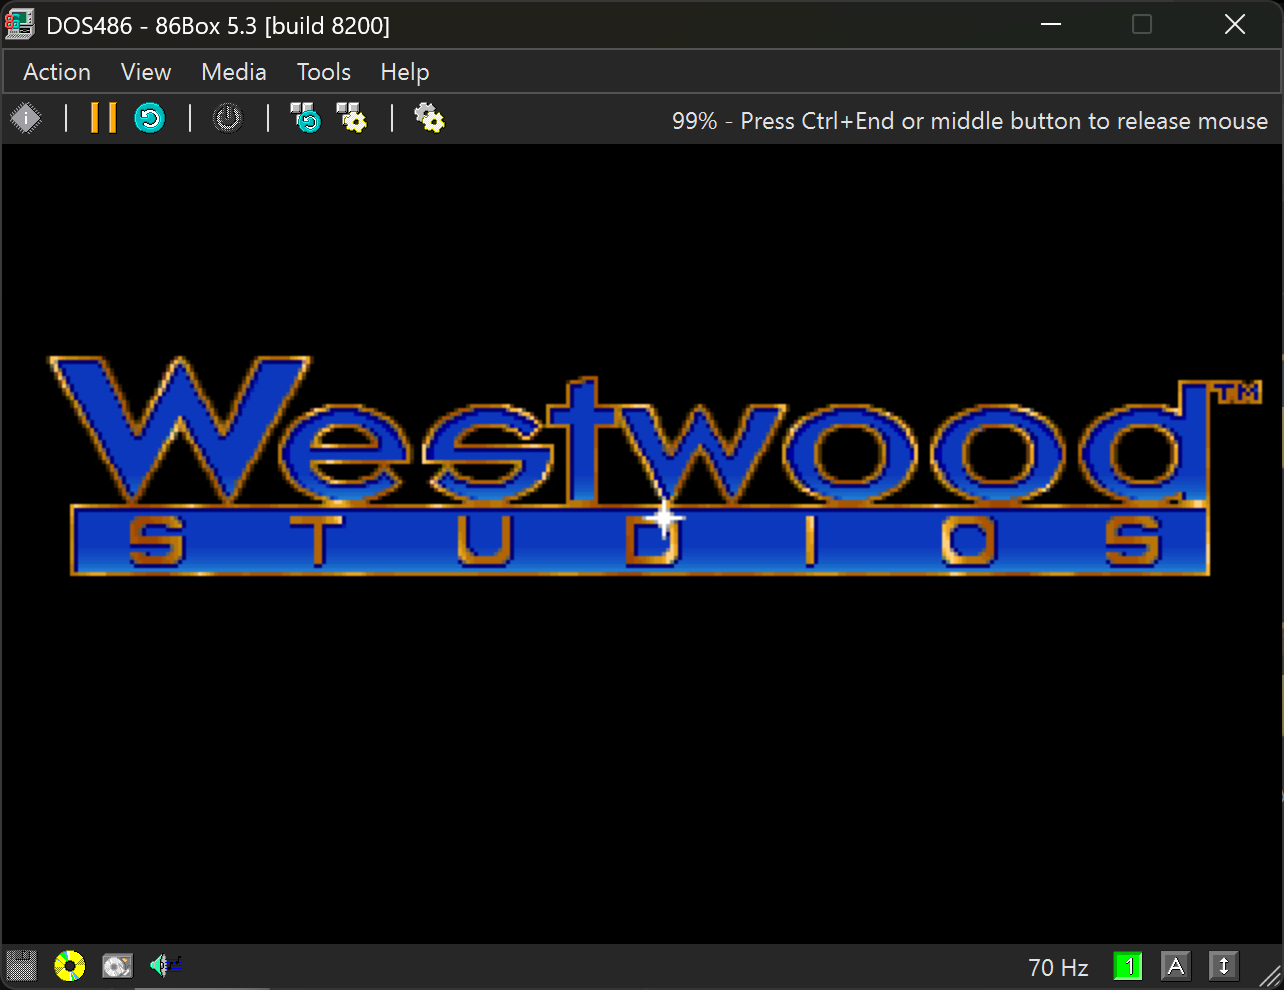
Task: Open machine Settings via the double-gear icon
Action: (x=429, y=119)
